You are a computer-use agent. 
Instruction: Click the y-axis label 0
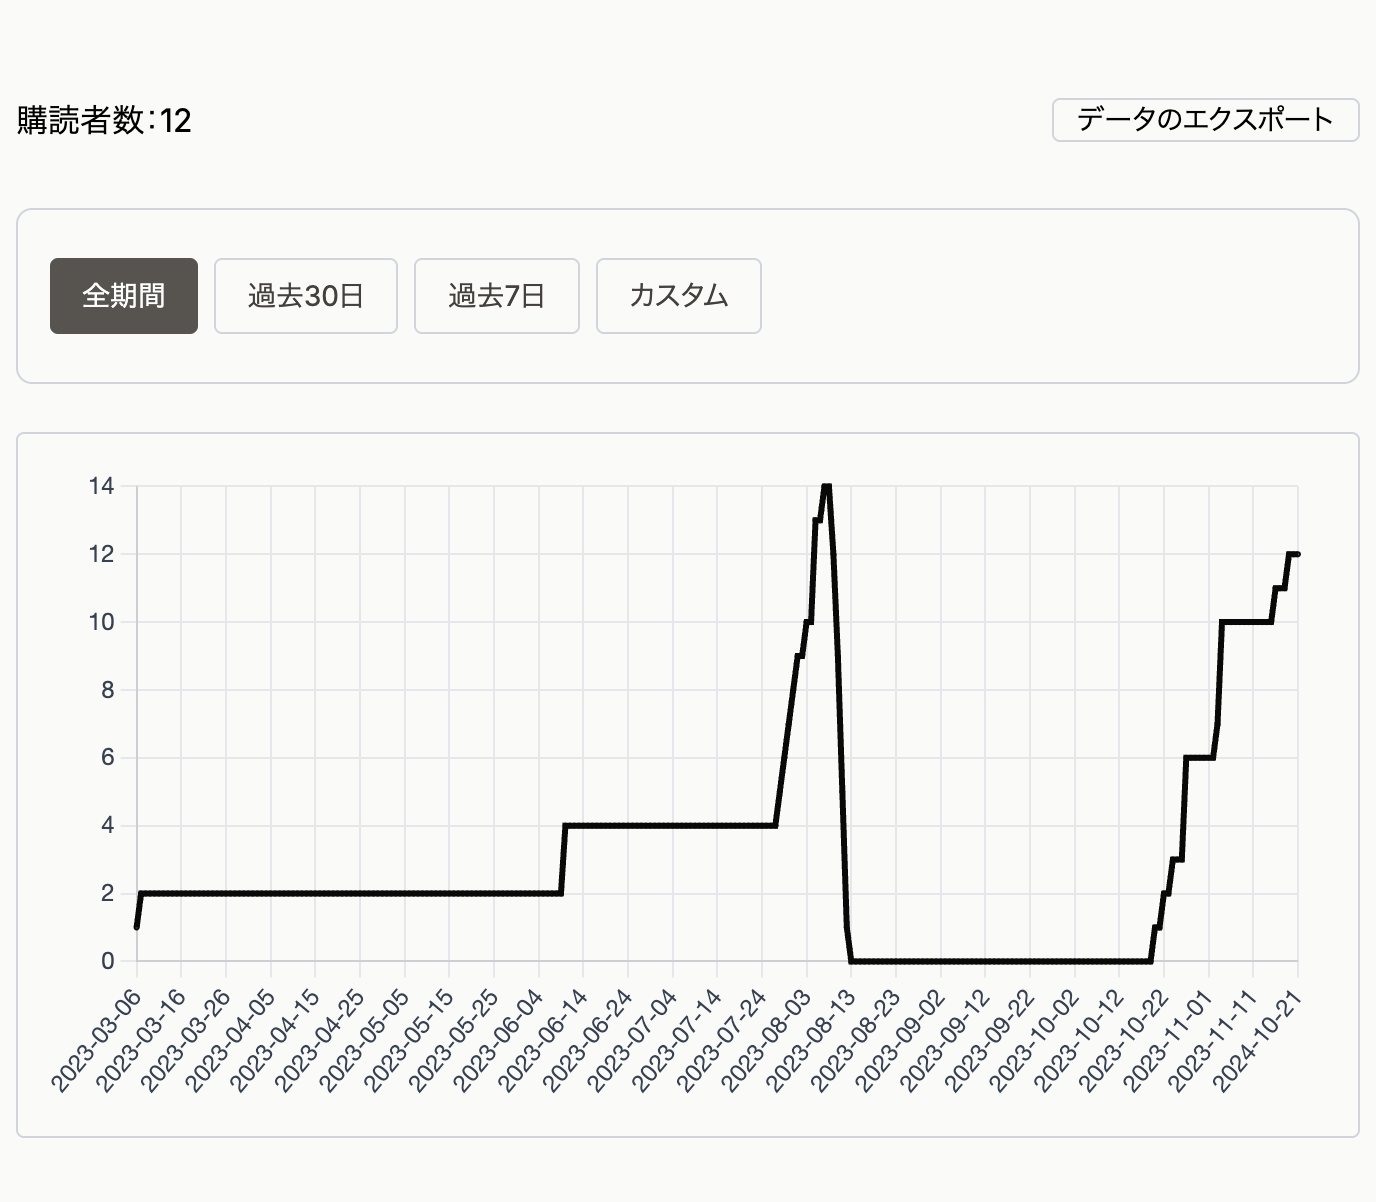click(x=107, y=961)
